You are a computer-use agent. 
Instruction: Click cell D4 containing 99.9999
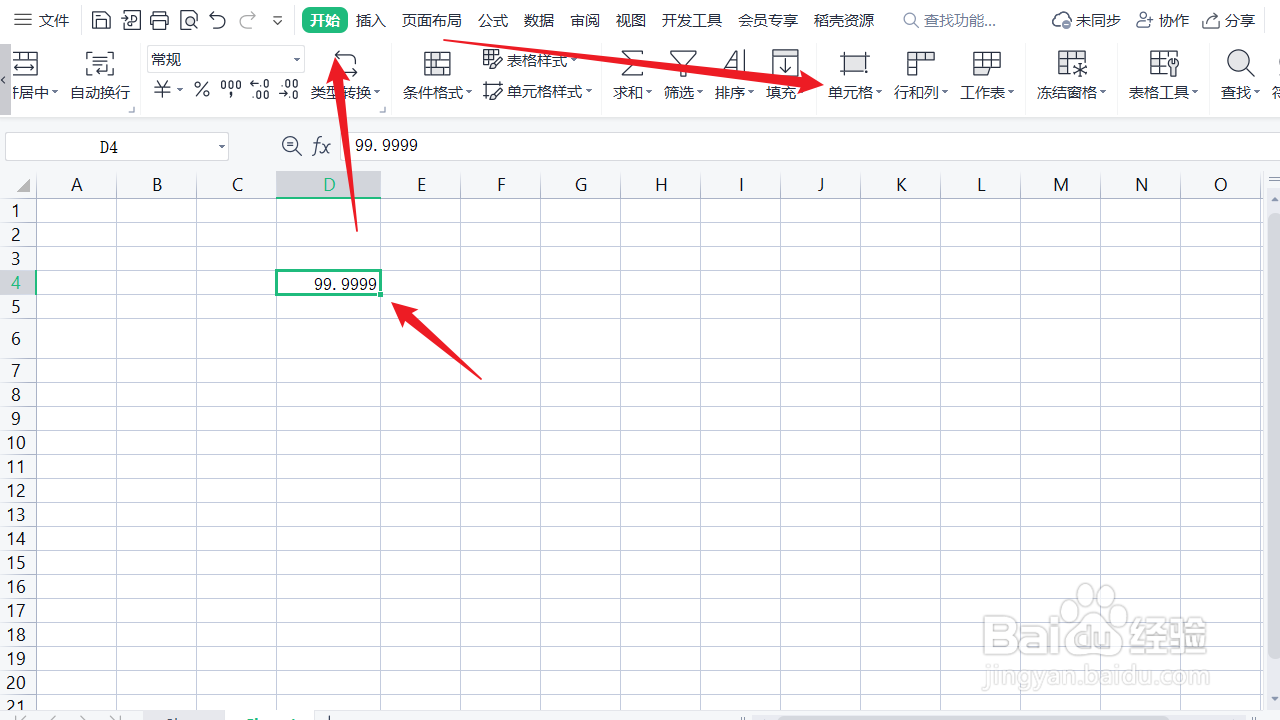coord(329,284)
